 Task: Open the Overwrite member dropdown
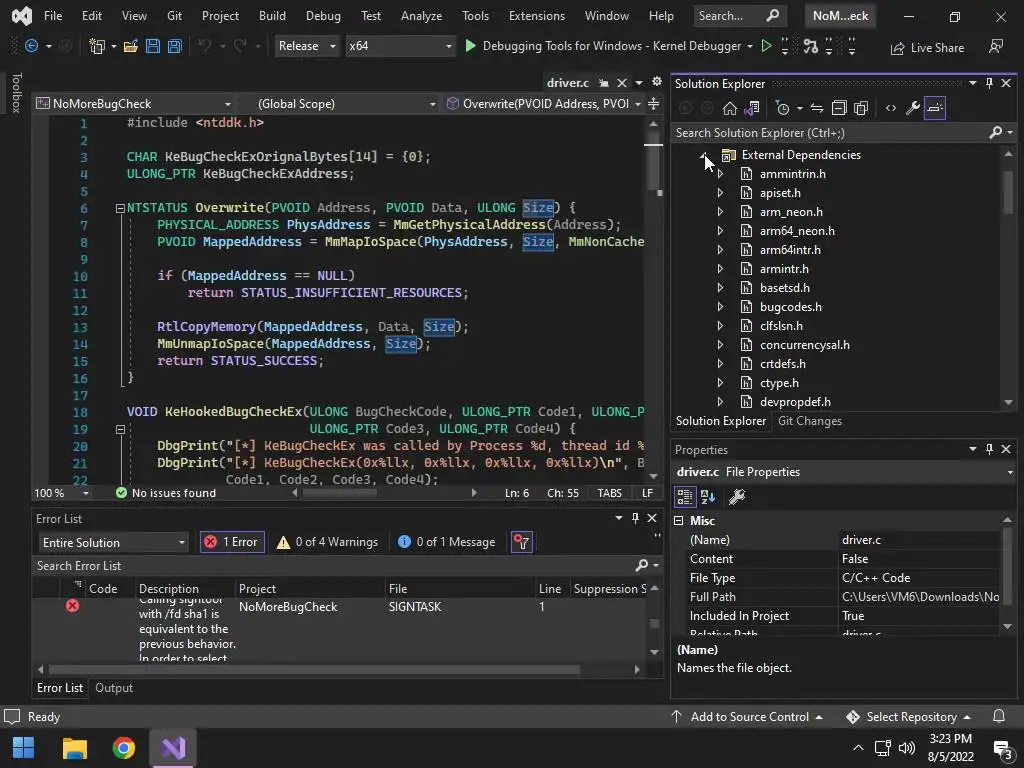543,103
